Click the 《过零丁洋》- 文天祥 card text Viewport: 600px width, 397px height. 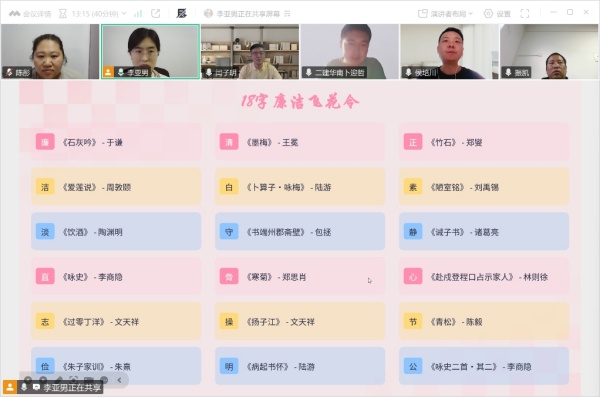[x=101, y=322]
